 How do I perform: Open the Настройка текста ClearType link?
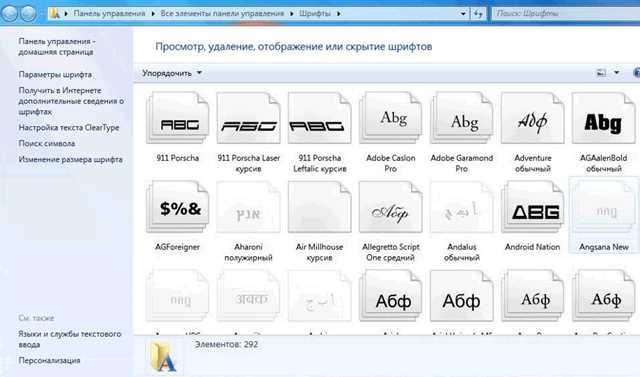tap(69, 127)
